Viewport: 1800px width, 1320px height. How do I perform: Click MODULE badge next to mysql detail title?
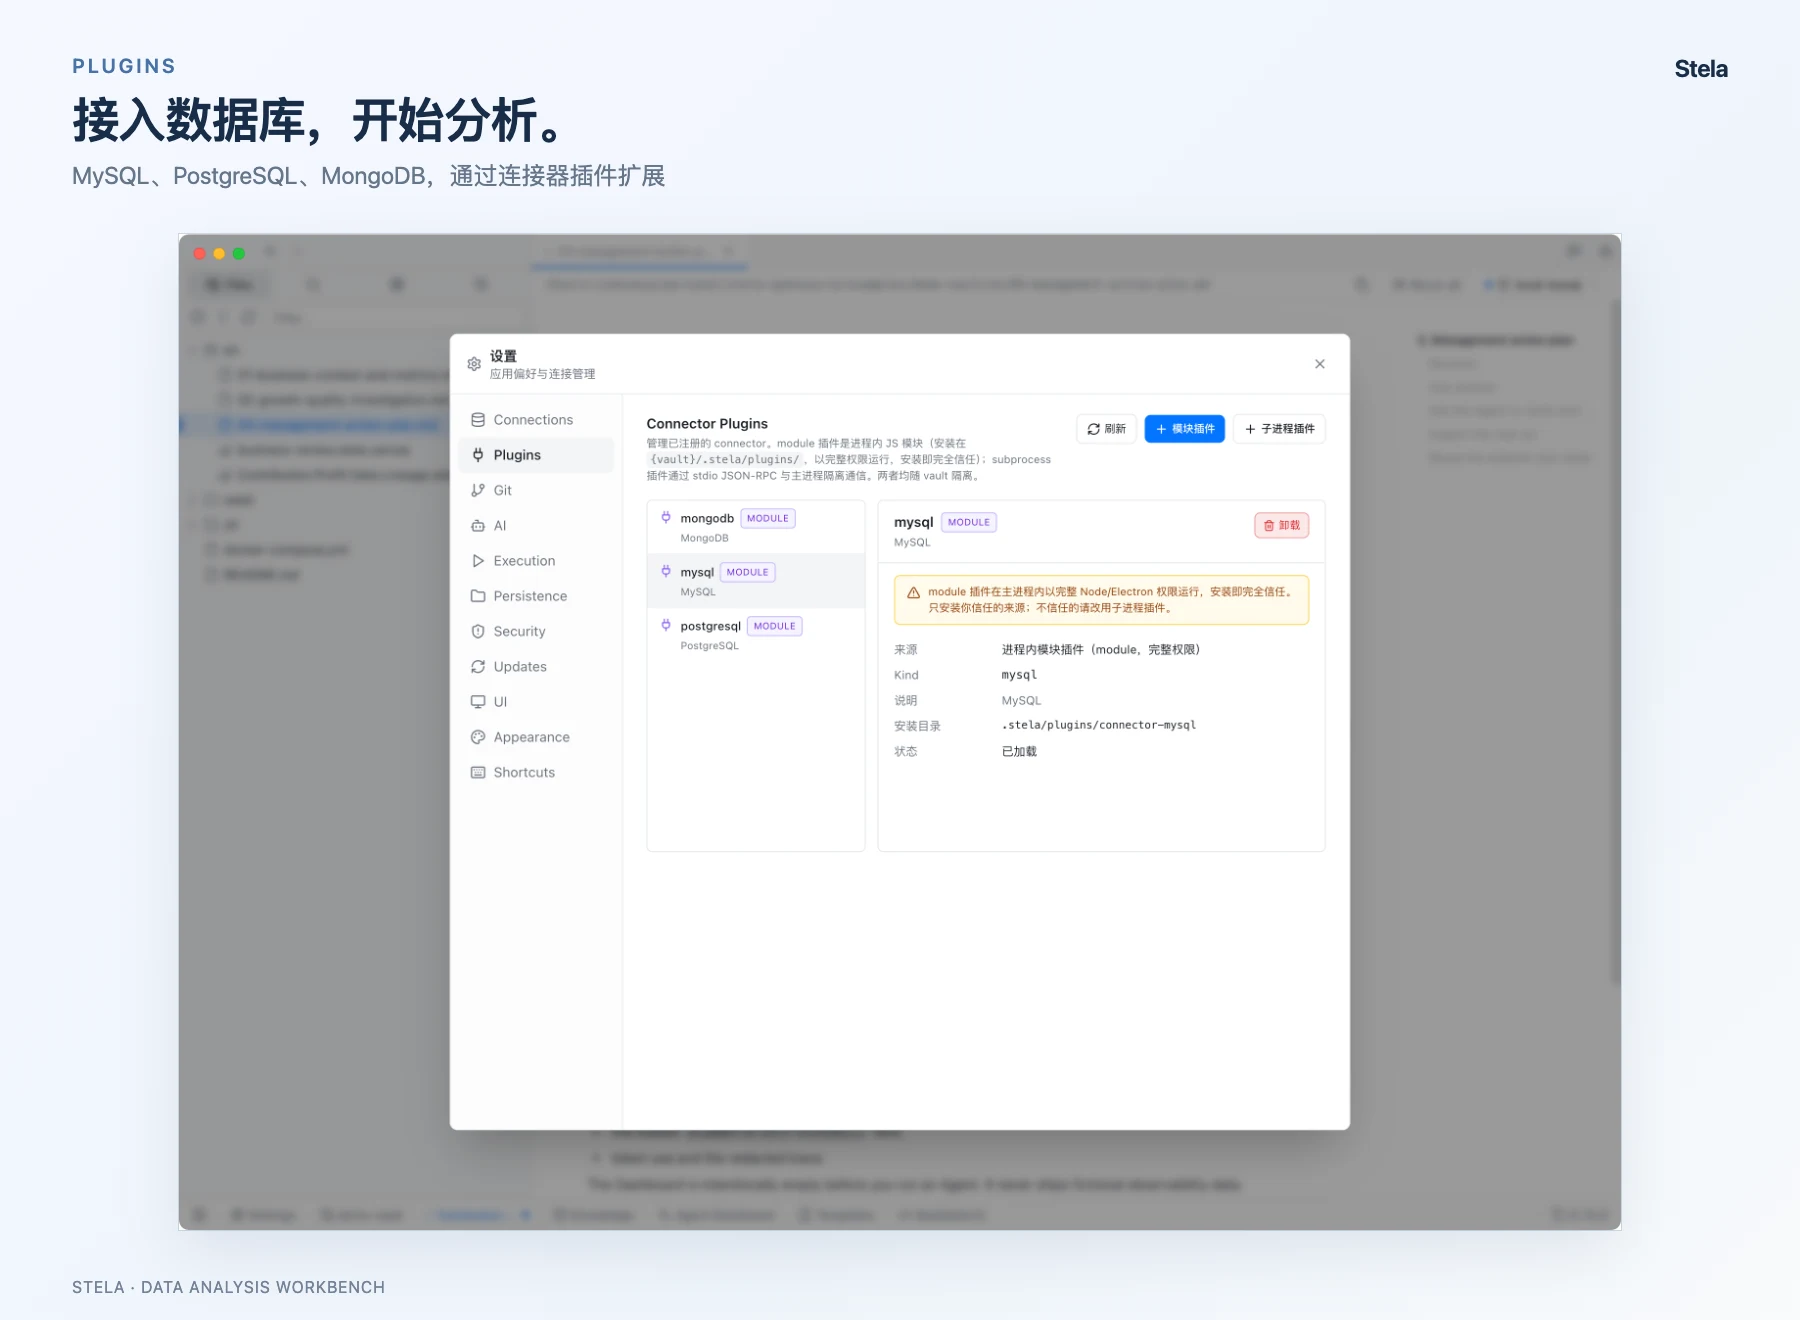pos(969,523)
